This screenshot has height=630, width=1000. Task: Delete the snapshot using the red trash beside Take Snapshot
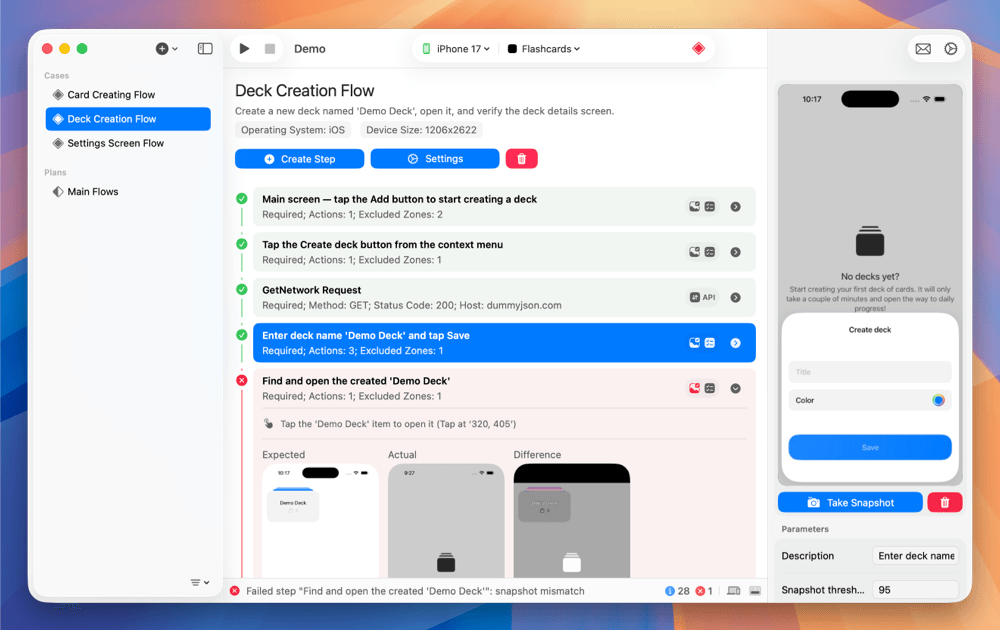click(945, 502)
